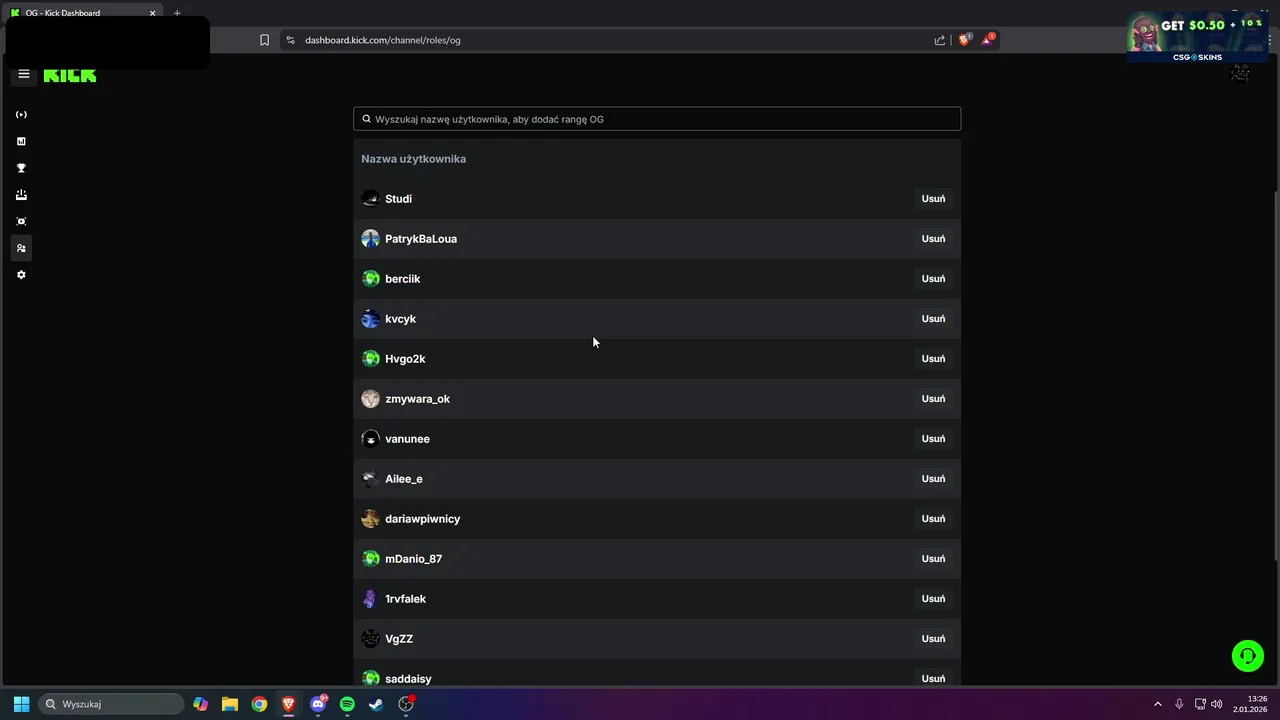Open the screen capture icon in the sidebar
The height and width of the screenshot is (720, 1280).
point(21,221)
